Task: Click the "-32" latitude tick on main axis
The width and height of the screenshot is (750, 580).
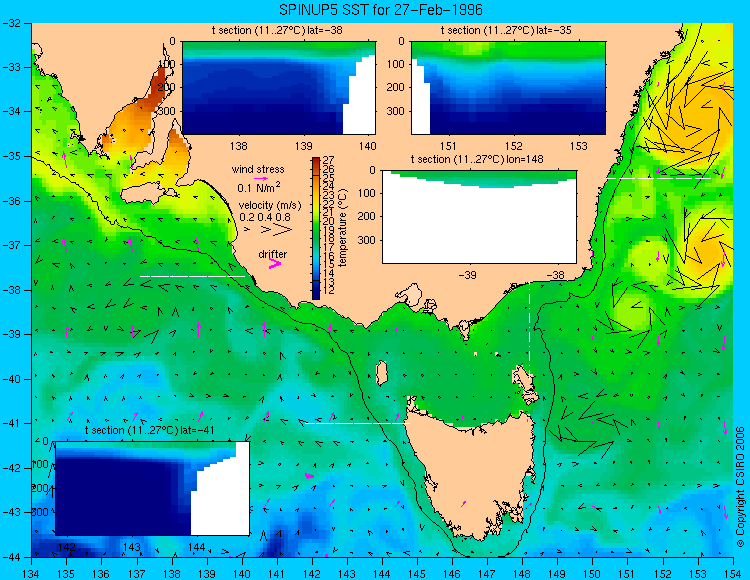Action: [x=11, y=23]
